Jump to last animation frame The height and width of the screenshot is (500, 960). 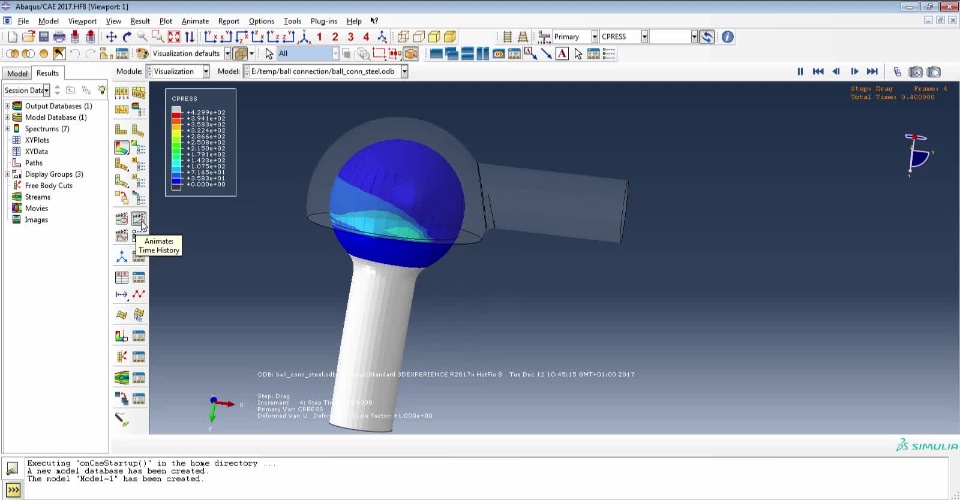(872, 72)
